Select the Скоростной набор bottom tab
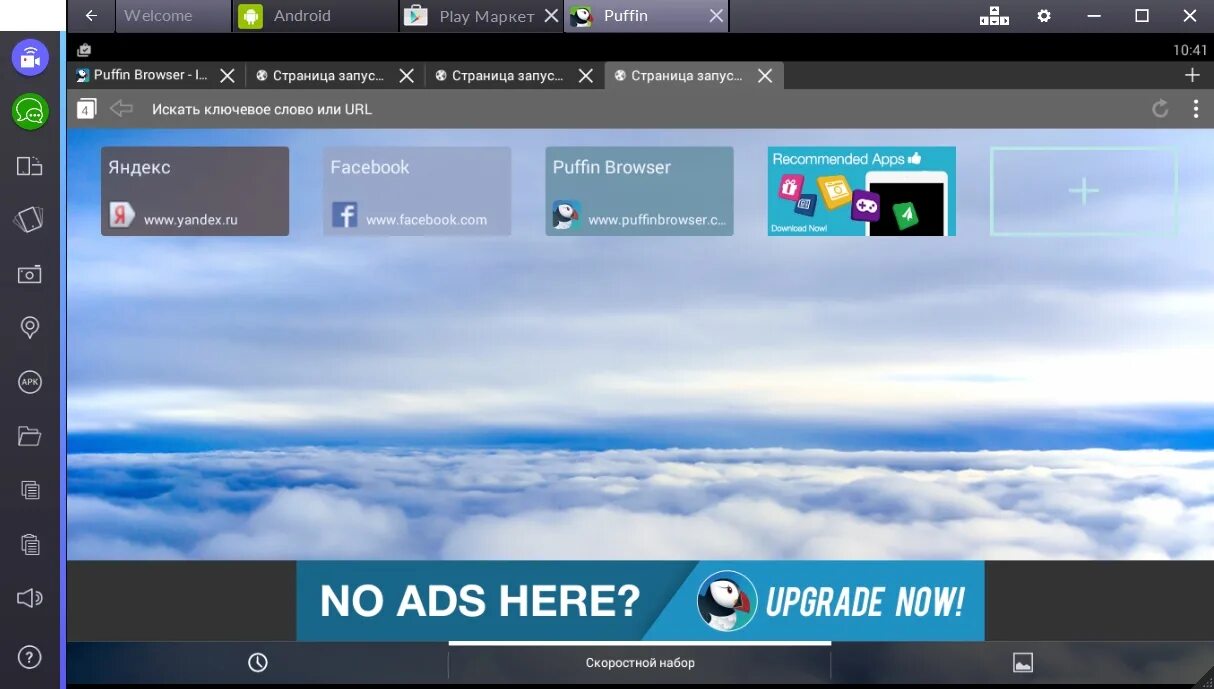The width and height of the screenshot is (1214, 689). 640,662
